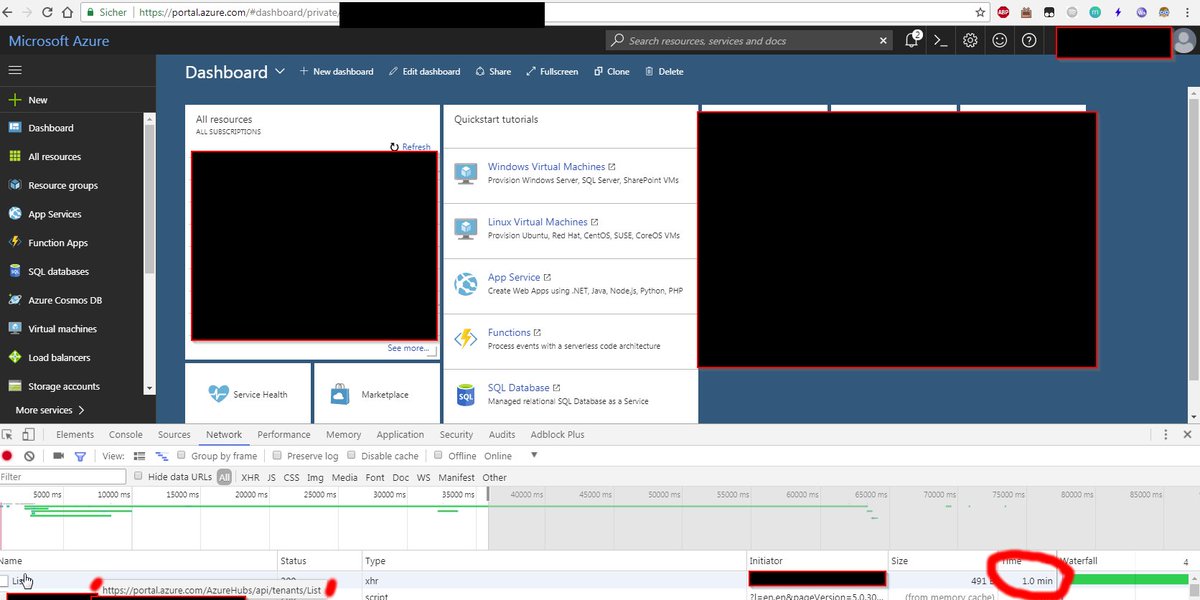Open the Service Health tile
The image size is (1200, 600).
[248, 394]
